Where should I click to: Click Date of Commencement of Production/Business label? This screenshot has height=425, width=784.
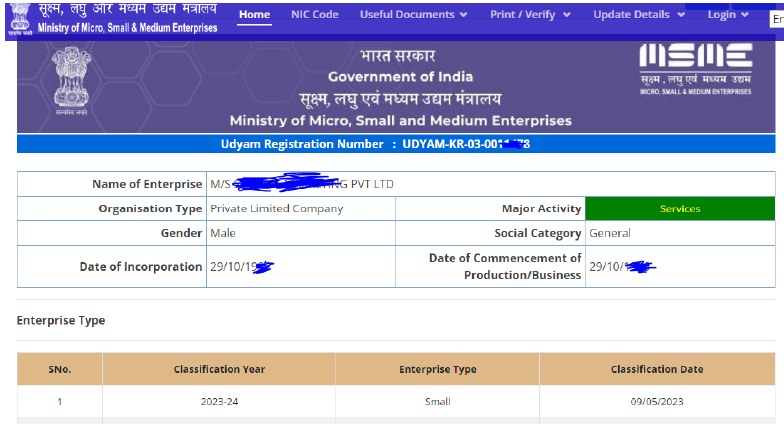[x=505, y=266]
